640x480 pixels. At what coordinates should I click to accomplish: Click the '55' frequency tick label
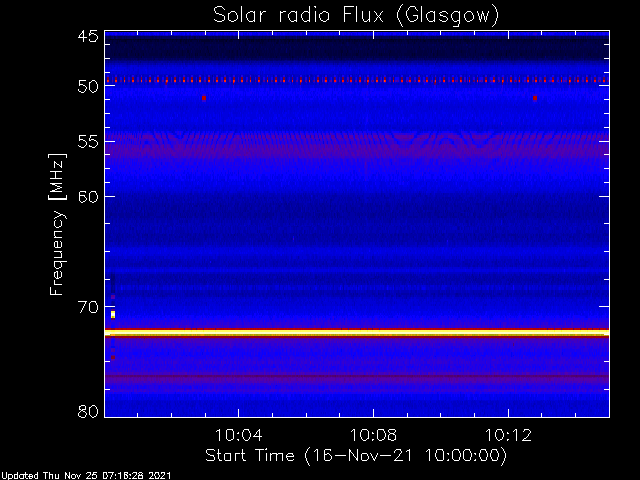(88, 142)
